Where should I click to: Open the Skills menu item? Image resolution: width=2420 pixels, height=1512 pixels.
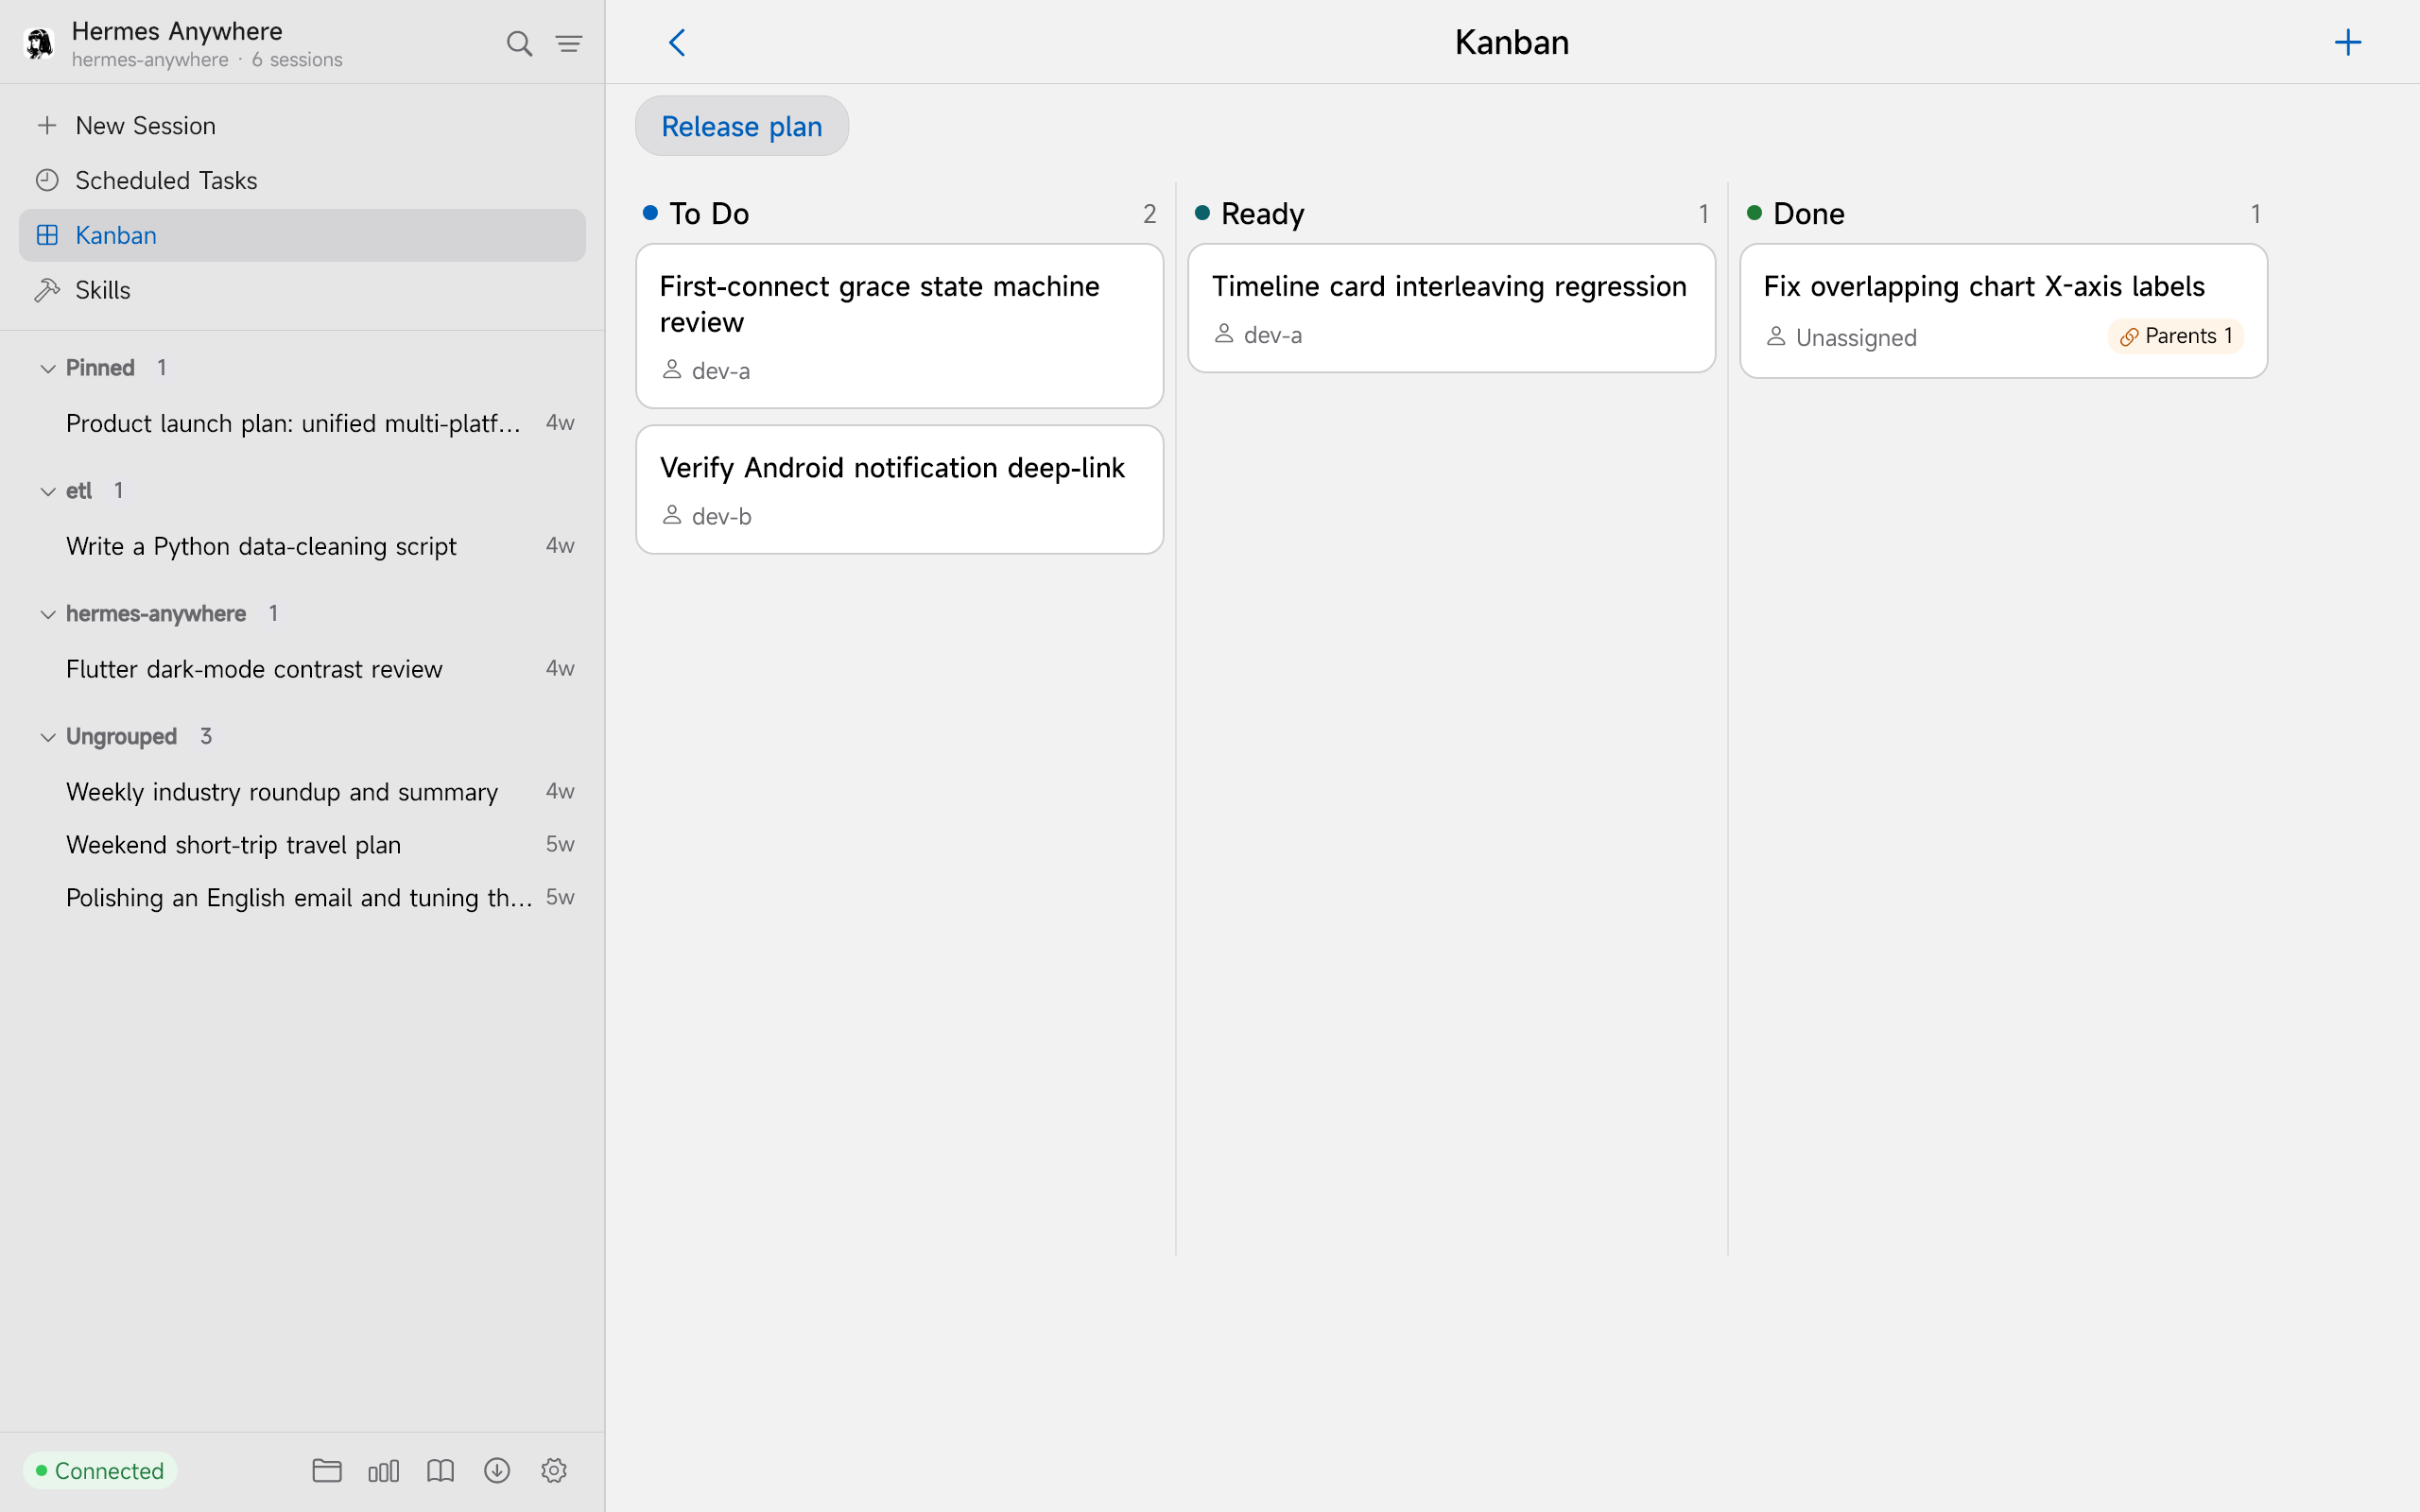pyautogui.click(x=302, y=290)
